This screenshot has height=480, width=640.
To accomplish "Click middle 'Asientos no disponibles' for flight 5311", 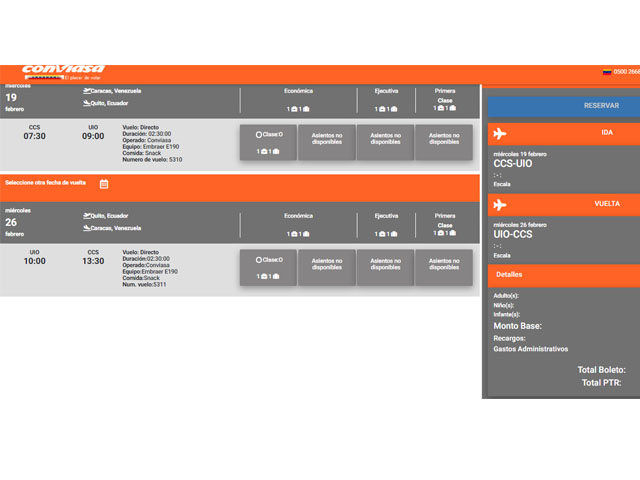I will (x=386, y=267).
